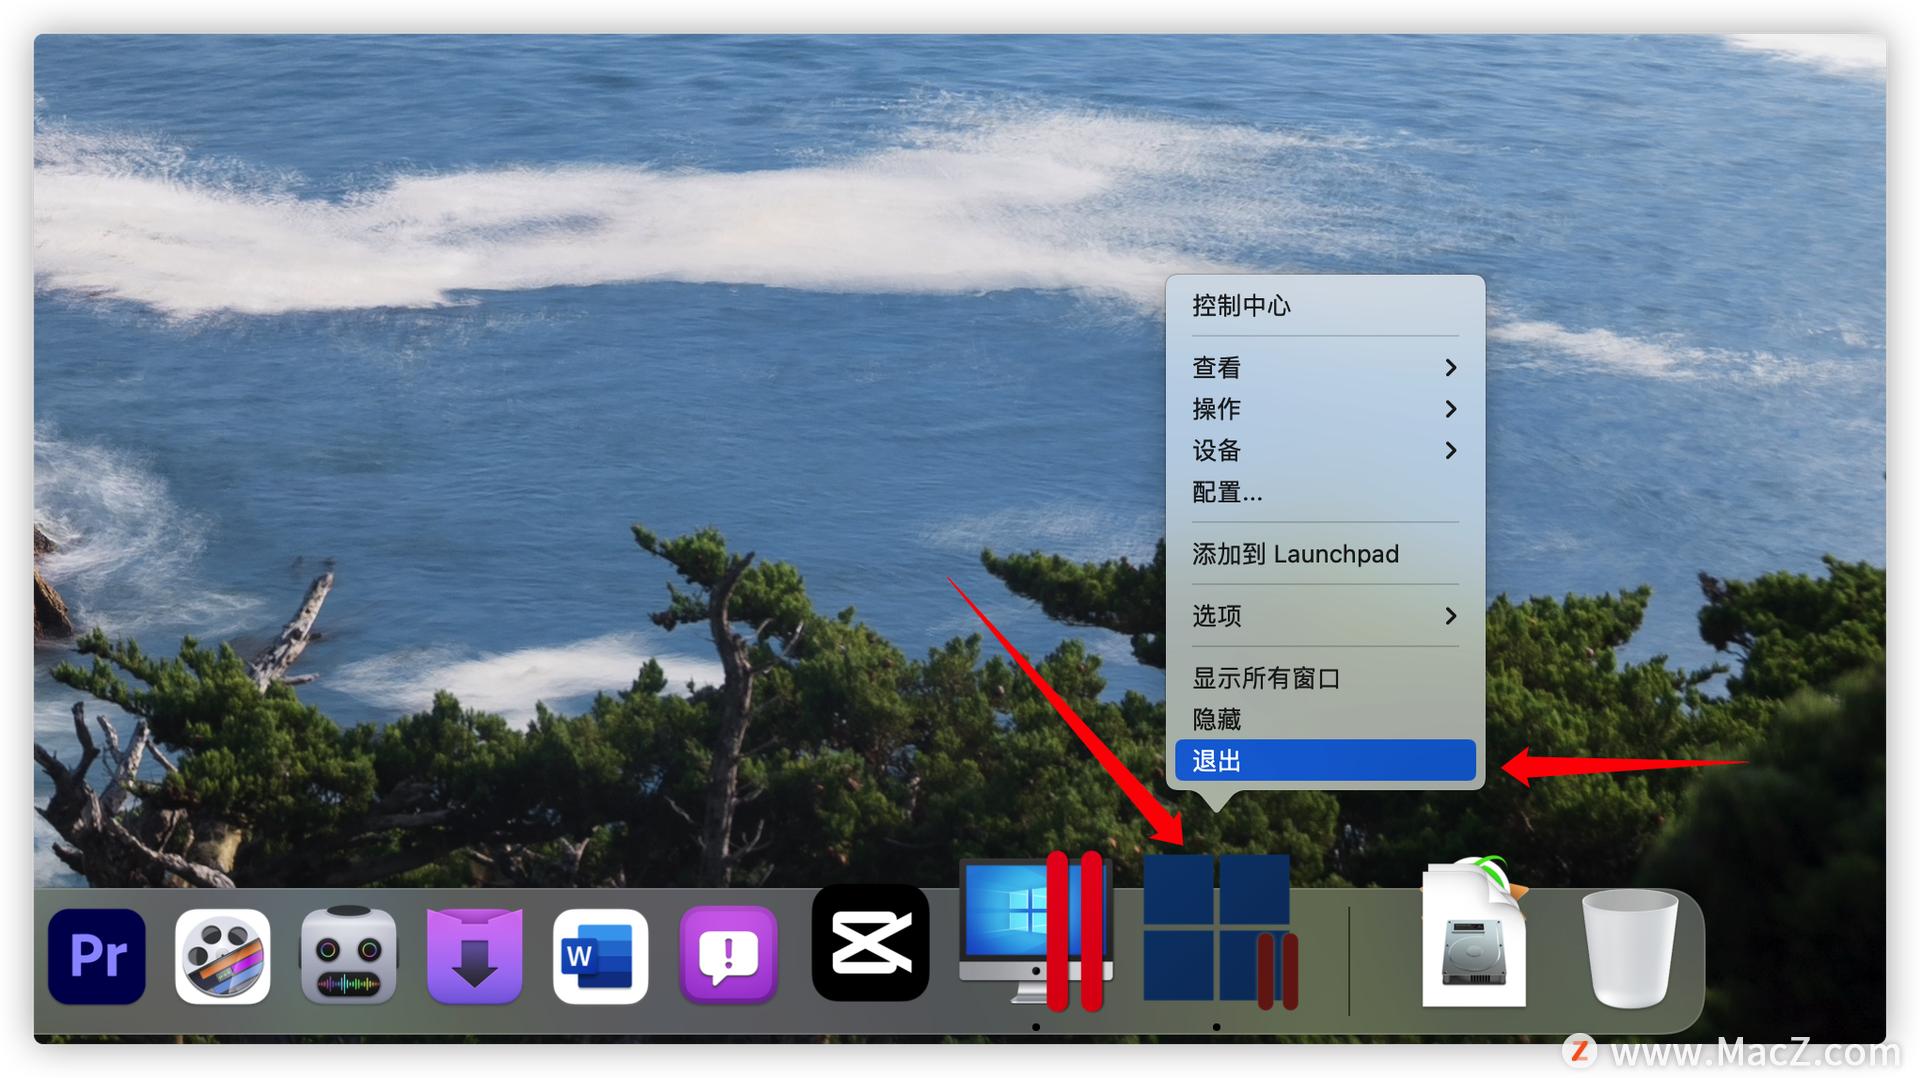The width and height of the screenshot is (1920, 1078).
Task: Open Microsoft Word from the Dock
Action: point(600,956)
